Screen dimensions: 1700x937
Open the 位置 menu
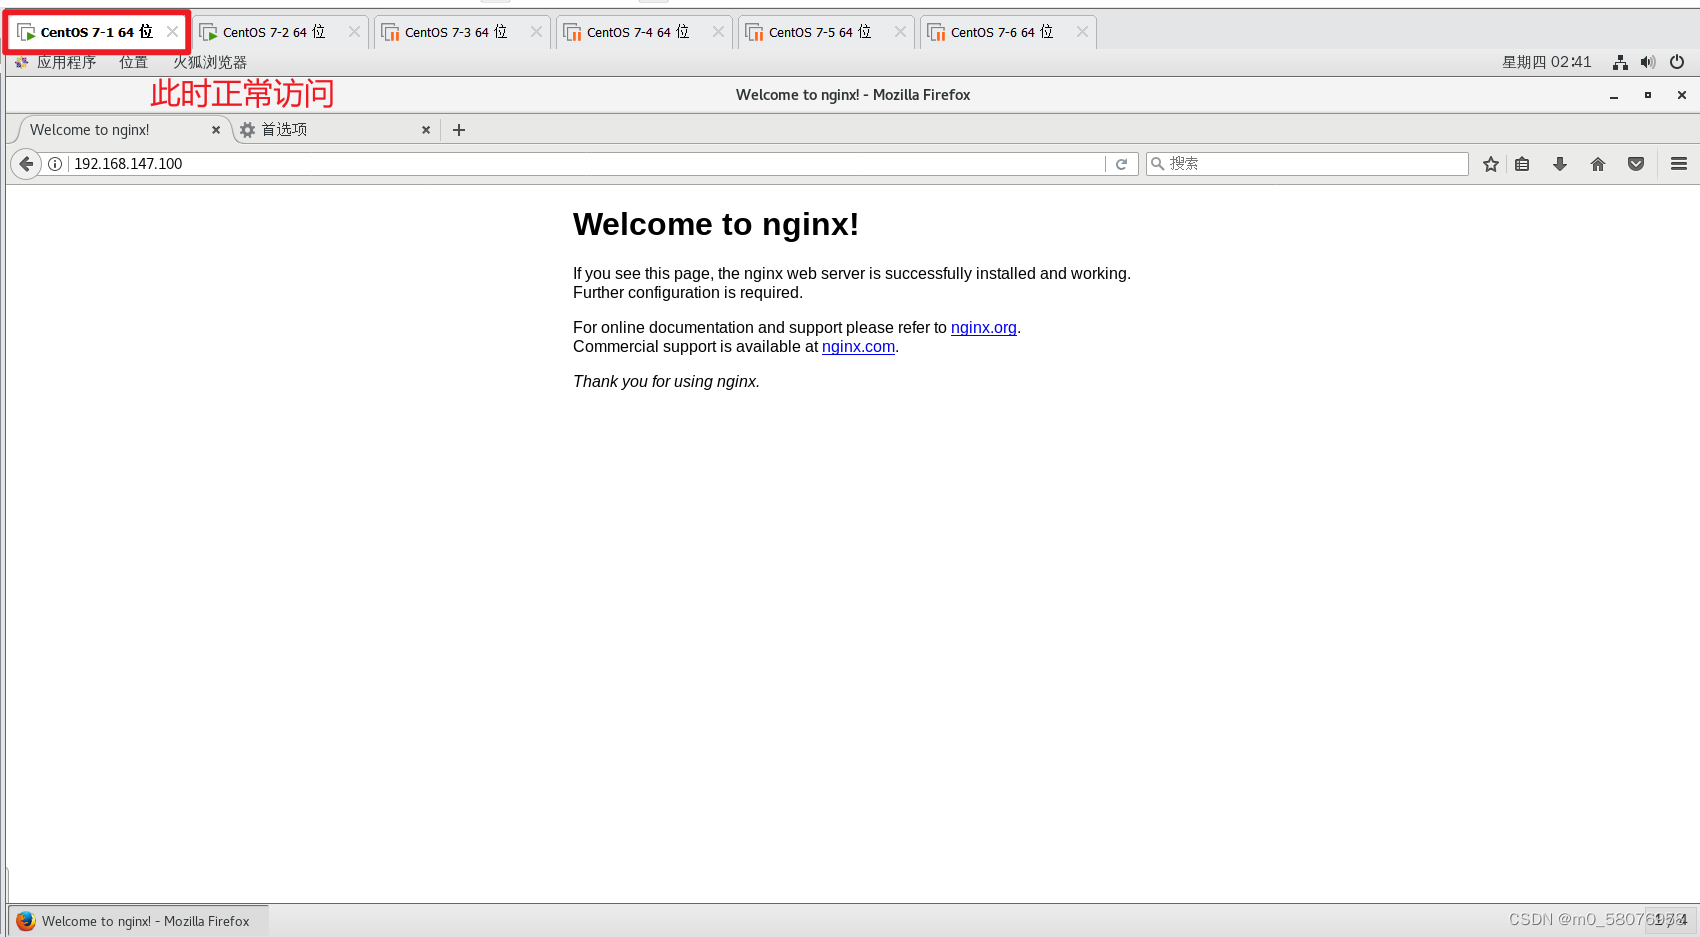tap(133, 62)
